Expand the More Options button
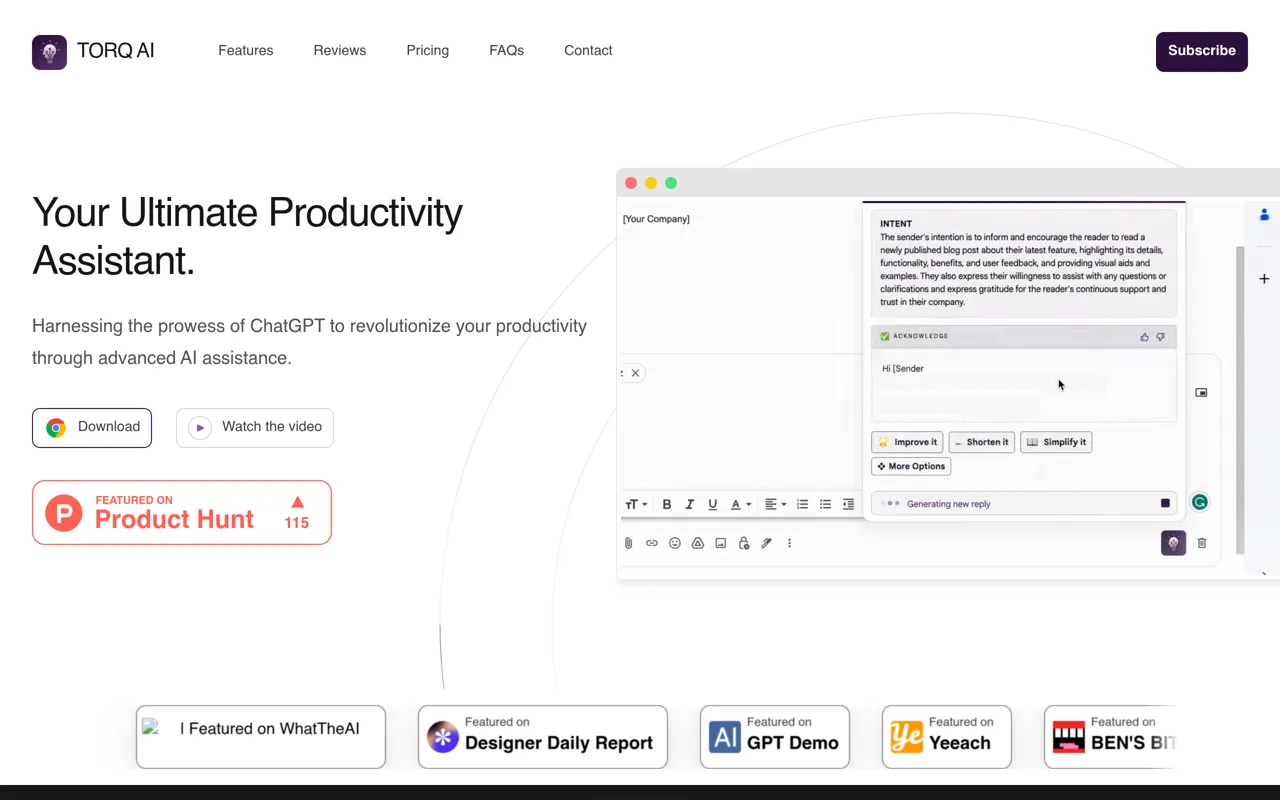 tap(911, 466)
